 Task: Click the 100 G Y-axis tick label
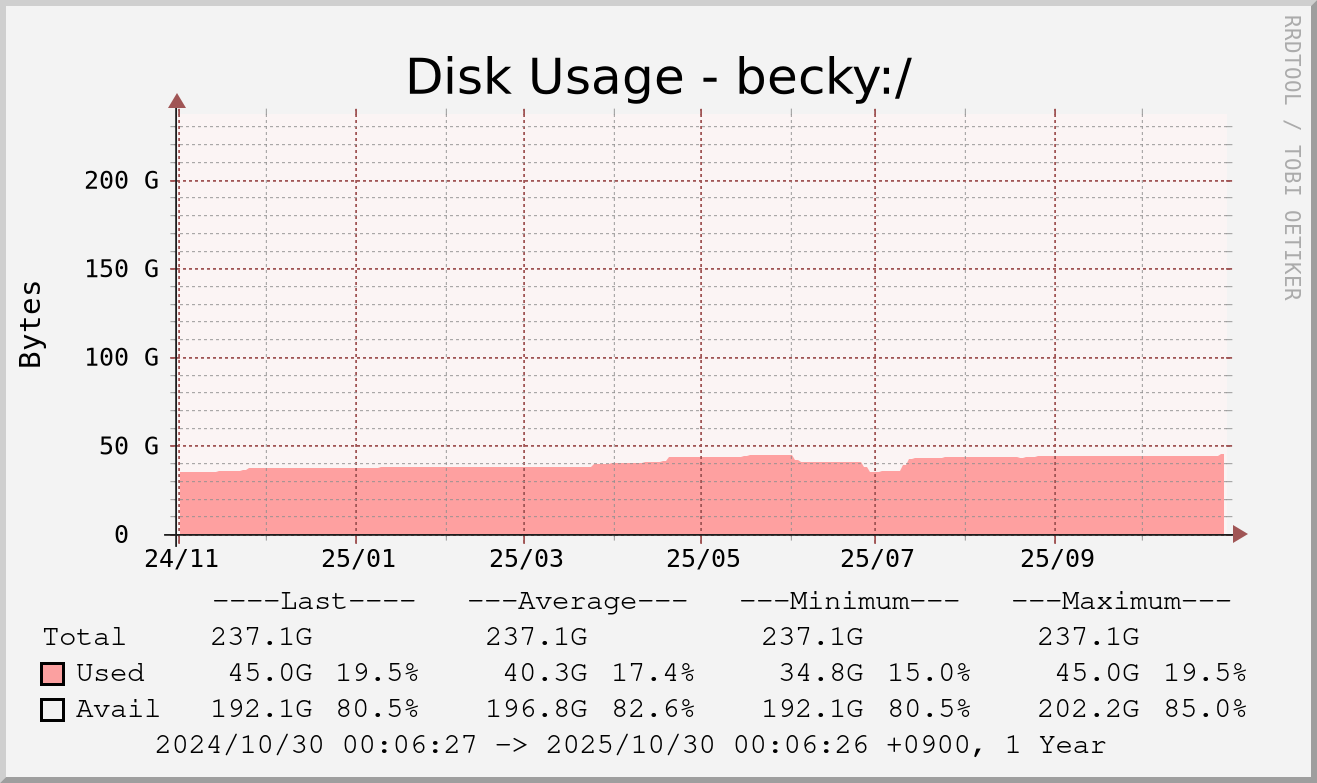click(122, 357)
